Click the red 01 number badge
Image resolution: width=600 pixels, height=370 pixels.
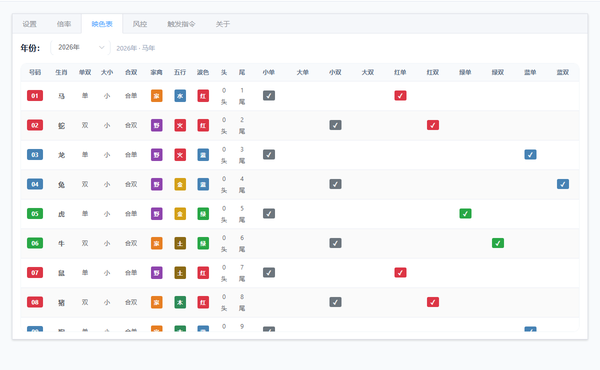[35, 96]
